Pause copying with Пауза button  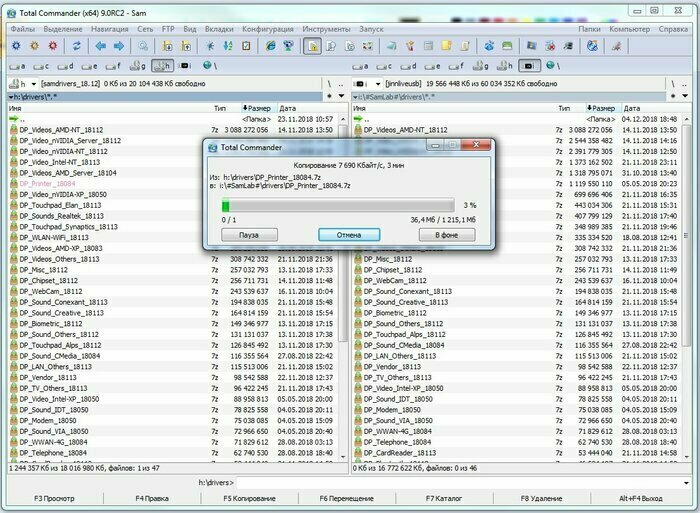(x=249, y=235)
